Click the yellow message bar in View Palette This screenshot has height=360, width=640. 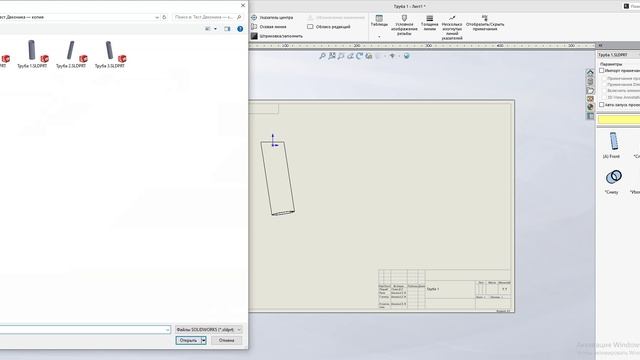(x=619, y=120)
